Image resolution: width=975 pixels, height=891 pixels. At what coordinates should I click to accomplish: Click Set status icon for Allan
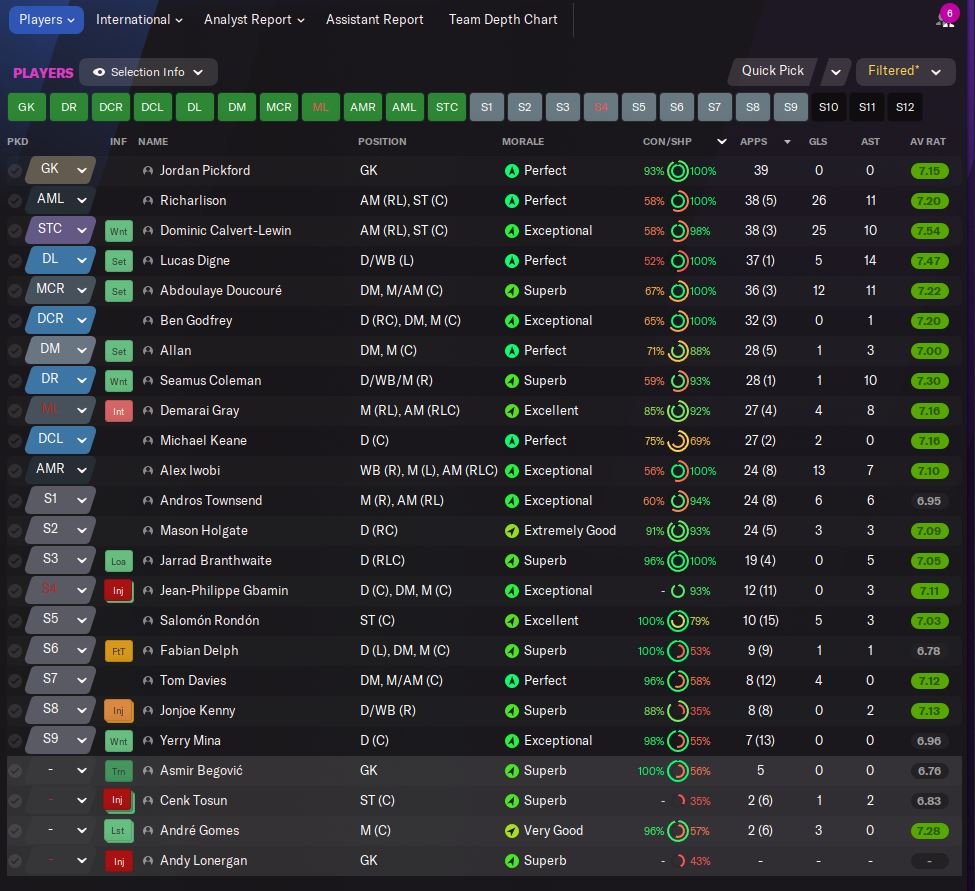coord(118,351)
